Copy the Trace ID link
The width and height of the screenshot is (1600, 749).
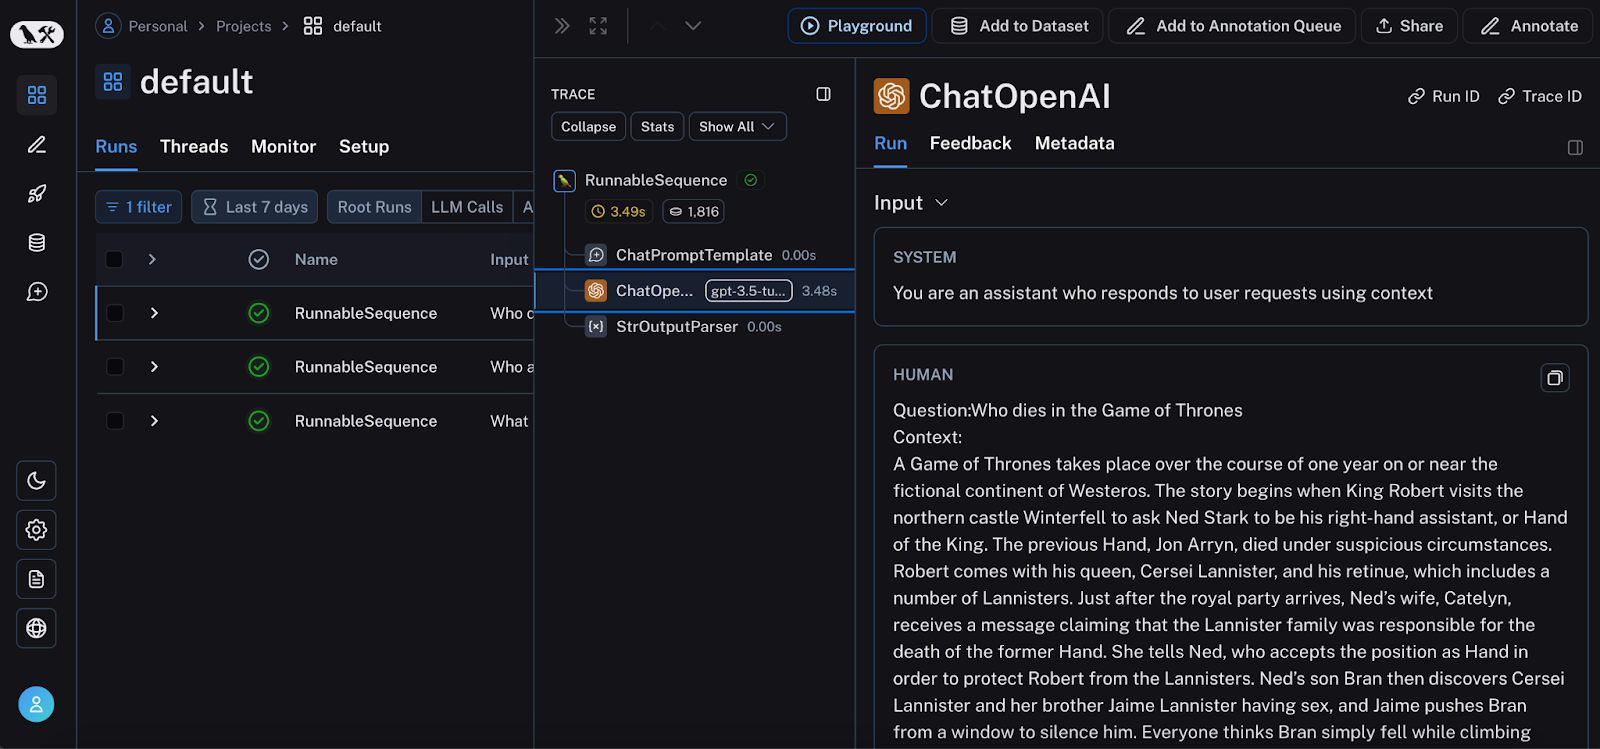(x=1540, y=97)
